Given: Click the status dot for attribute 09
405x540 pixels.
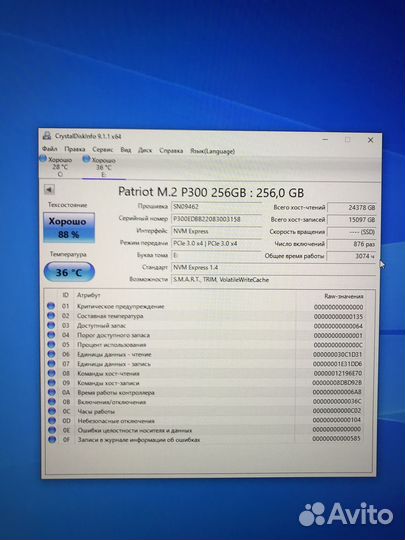Looking at the screenshot, I should [x=51, y=383].
